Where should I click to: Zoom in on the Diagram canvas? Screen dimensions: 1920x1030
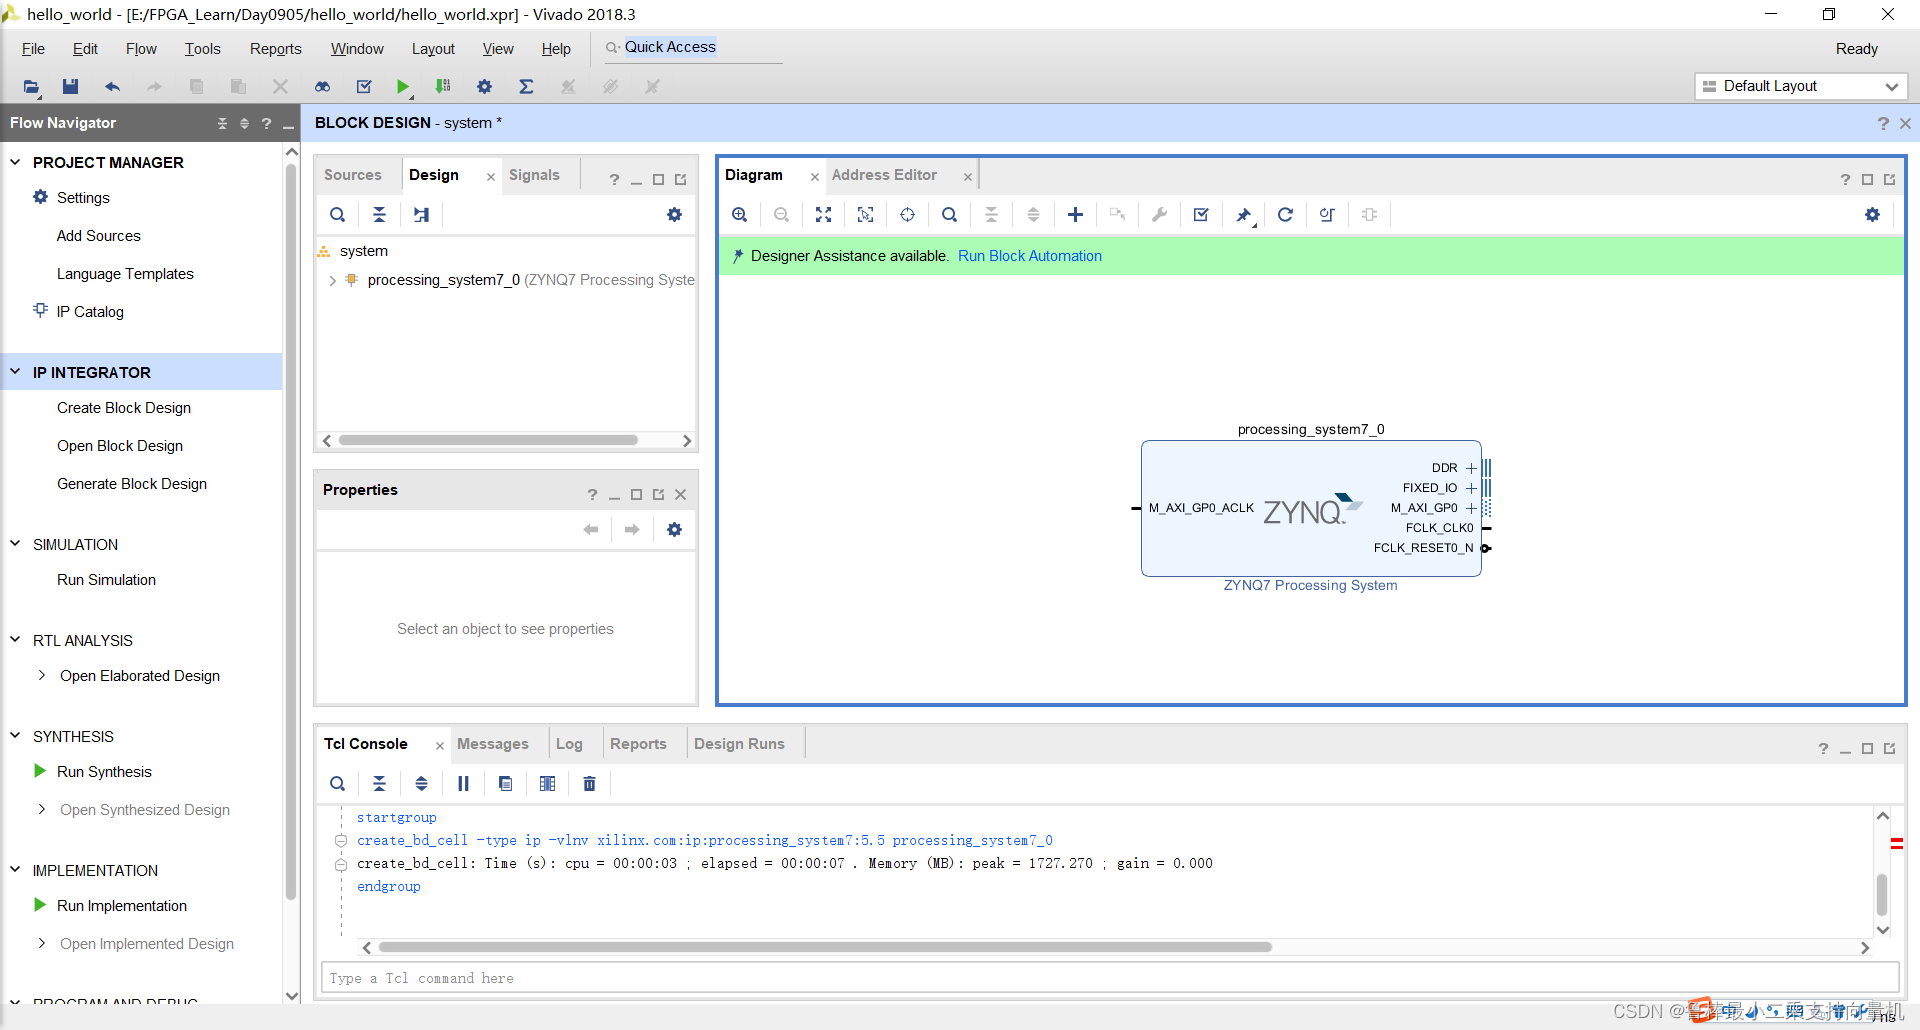coord(740,215)
